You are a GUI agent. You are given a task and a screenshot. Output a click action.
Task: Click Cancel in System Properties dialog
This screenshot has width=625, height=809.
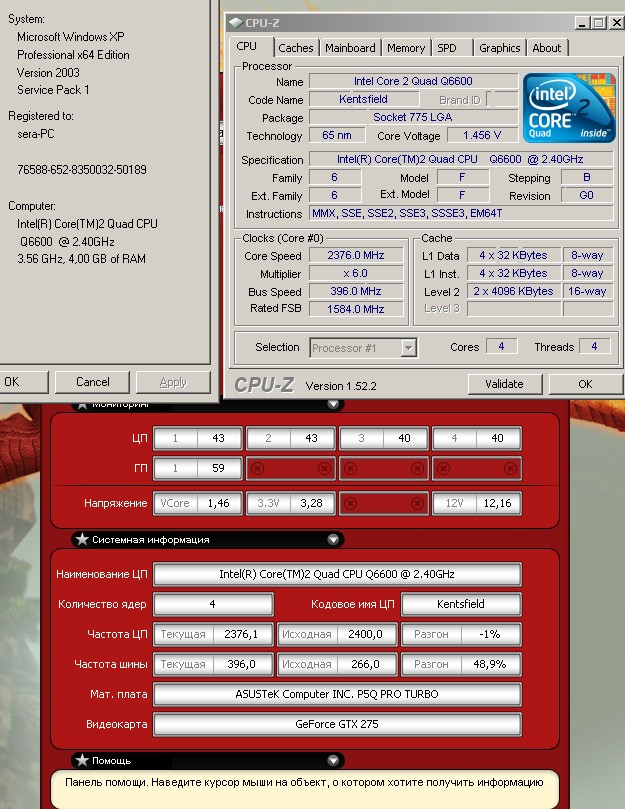point(92,382)
